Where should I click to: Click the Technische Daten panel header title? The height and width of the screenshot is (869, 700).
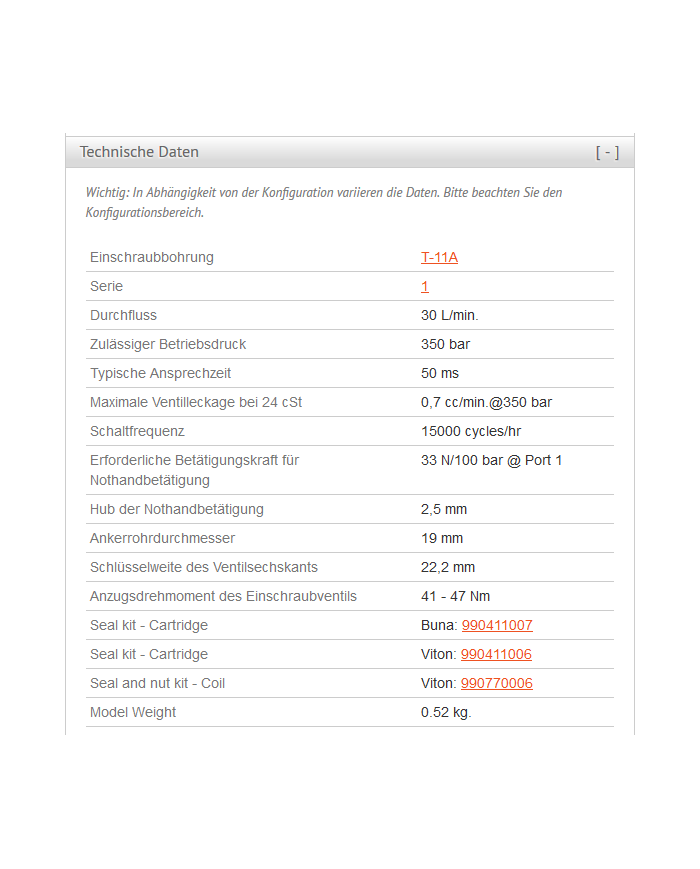(139, 152)
